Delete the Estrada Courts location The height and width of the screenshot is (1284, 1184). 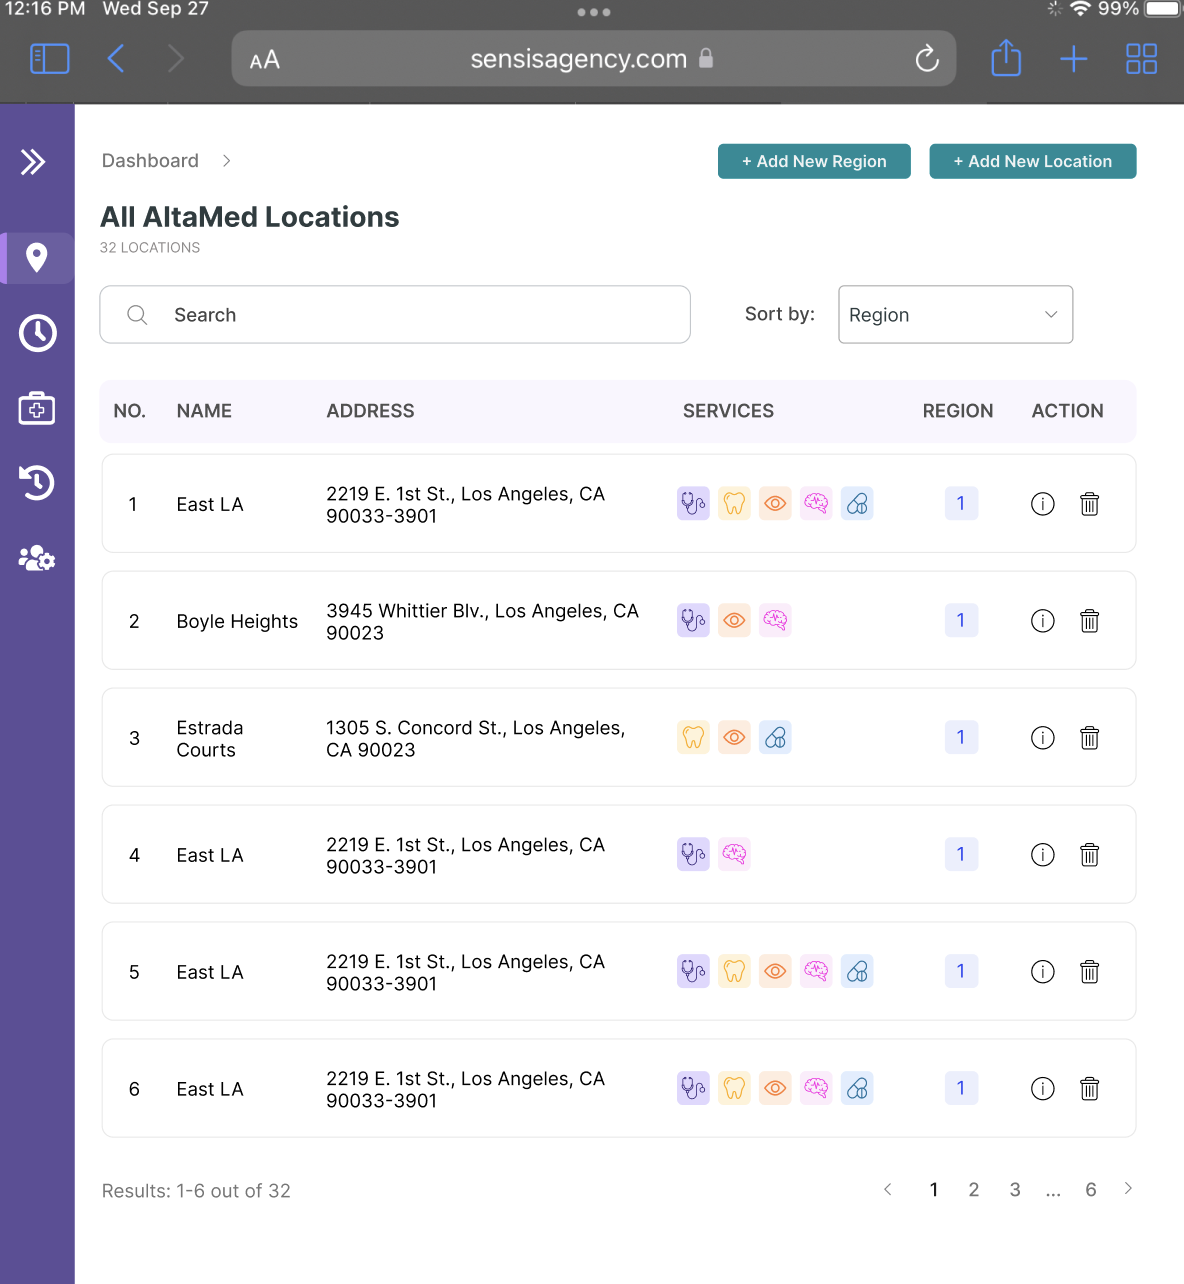coord(1090,738)
